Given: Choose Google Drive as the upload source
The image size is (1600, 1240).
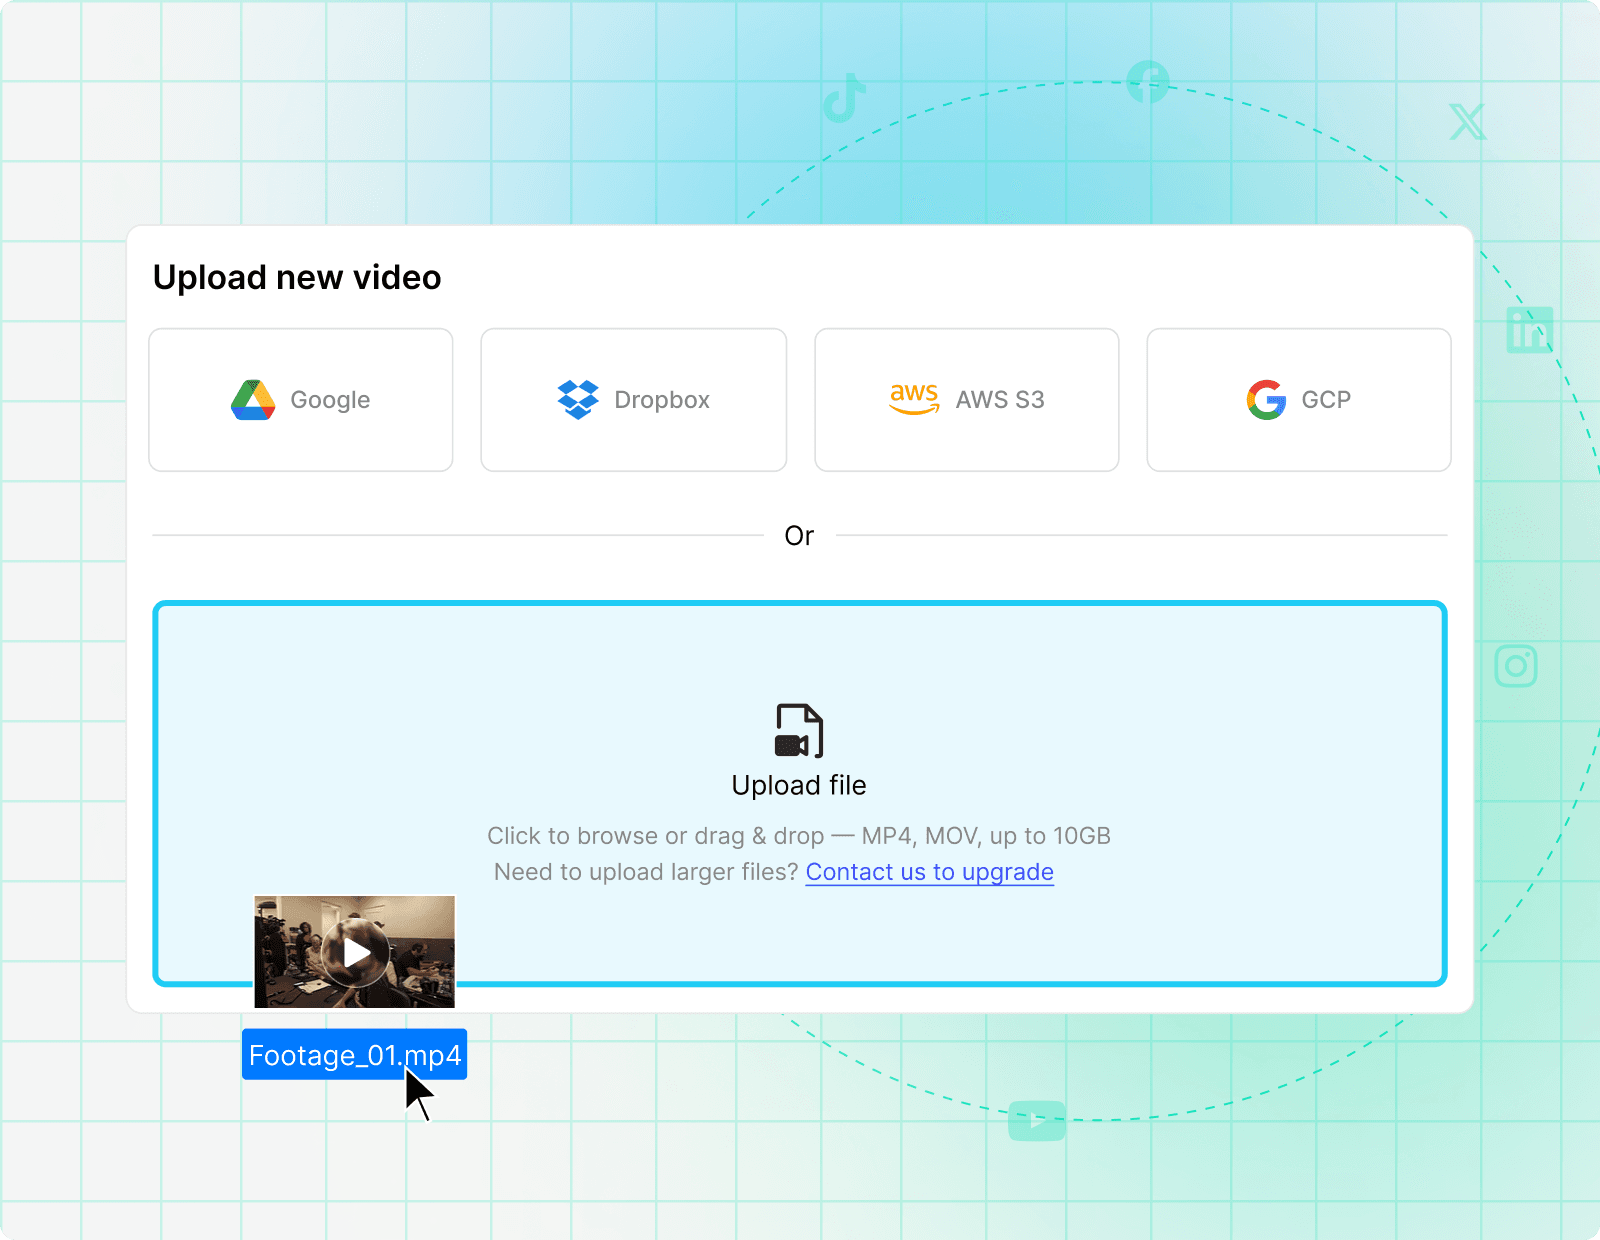Looking at the screenshot, I should pyautogui.click(x=301, y=400).
